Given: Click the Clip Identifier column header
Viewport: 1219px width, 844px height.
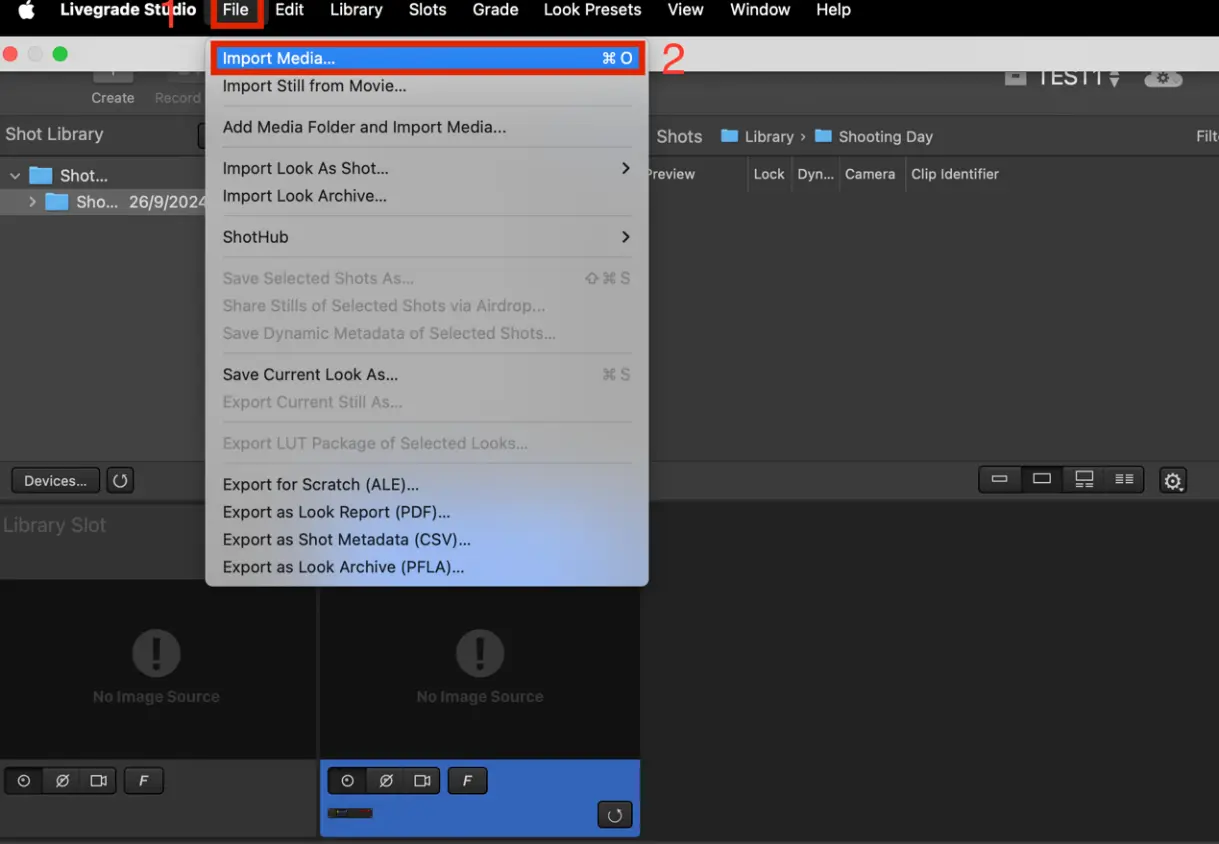Looking at the screenshot, I should 954,174.
